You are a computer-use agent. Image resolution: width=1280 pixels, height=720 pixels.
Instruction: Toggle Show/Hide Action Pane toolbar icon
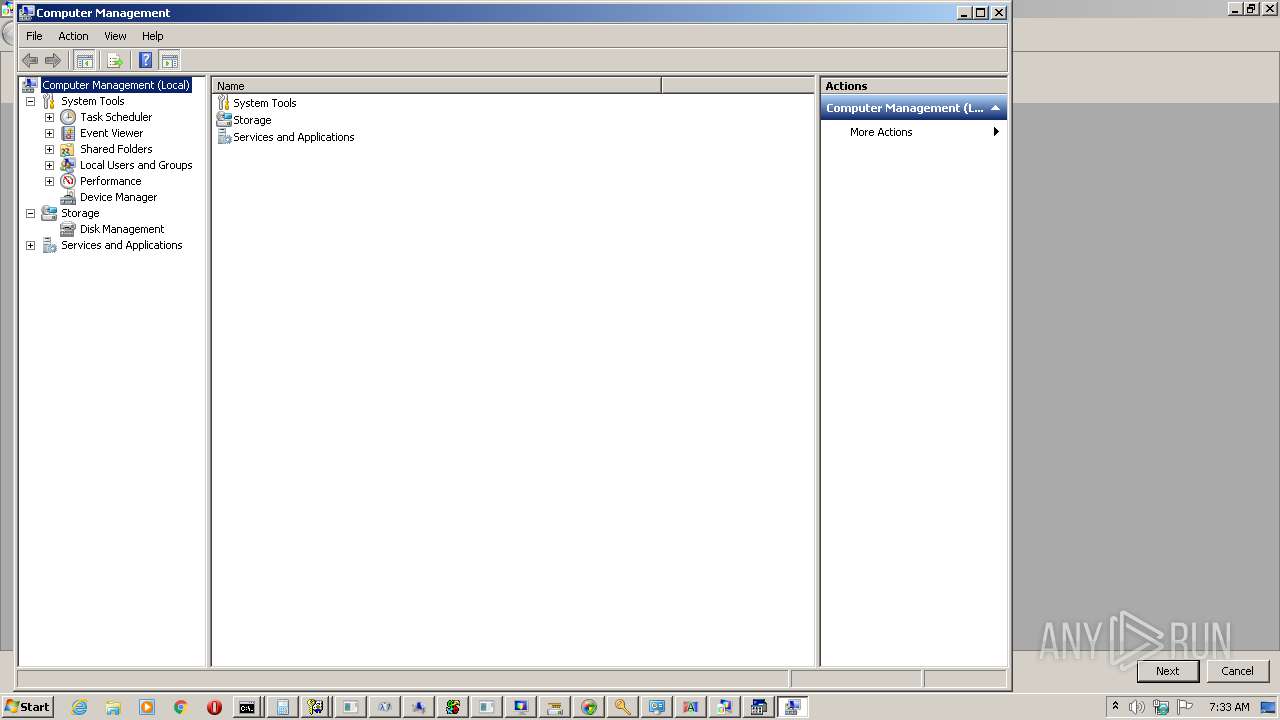click(170, 60)
